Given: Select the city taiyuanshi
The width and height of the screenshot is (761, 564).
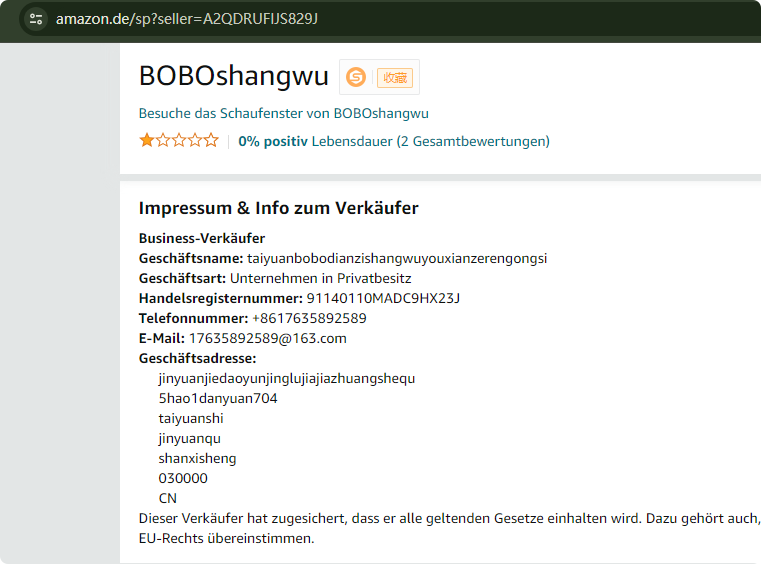Looking at the screenshot, I should pyautogui.click(x=191, y=418).
